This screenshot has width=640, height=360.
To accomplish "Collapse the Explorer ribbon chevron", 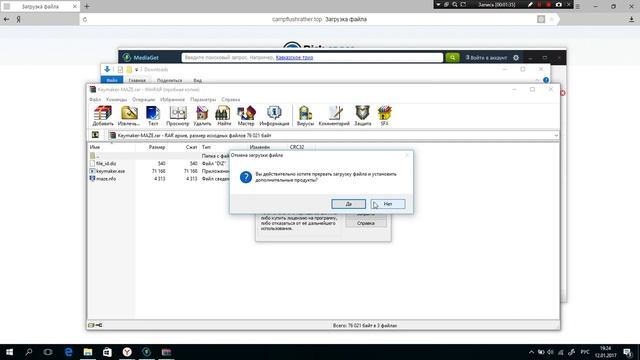I will point(537,80).
